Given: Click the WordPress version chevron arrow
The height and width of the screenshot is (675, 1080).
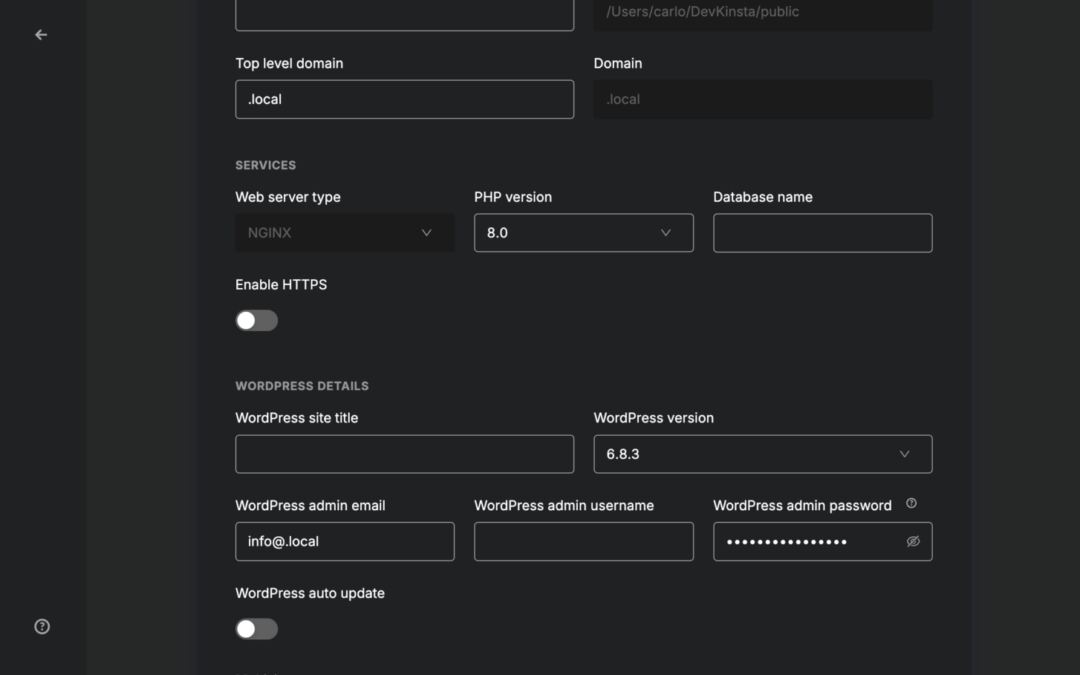Looking at the screenshot, I should click(905, 453).
